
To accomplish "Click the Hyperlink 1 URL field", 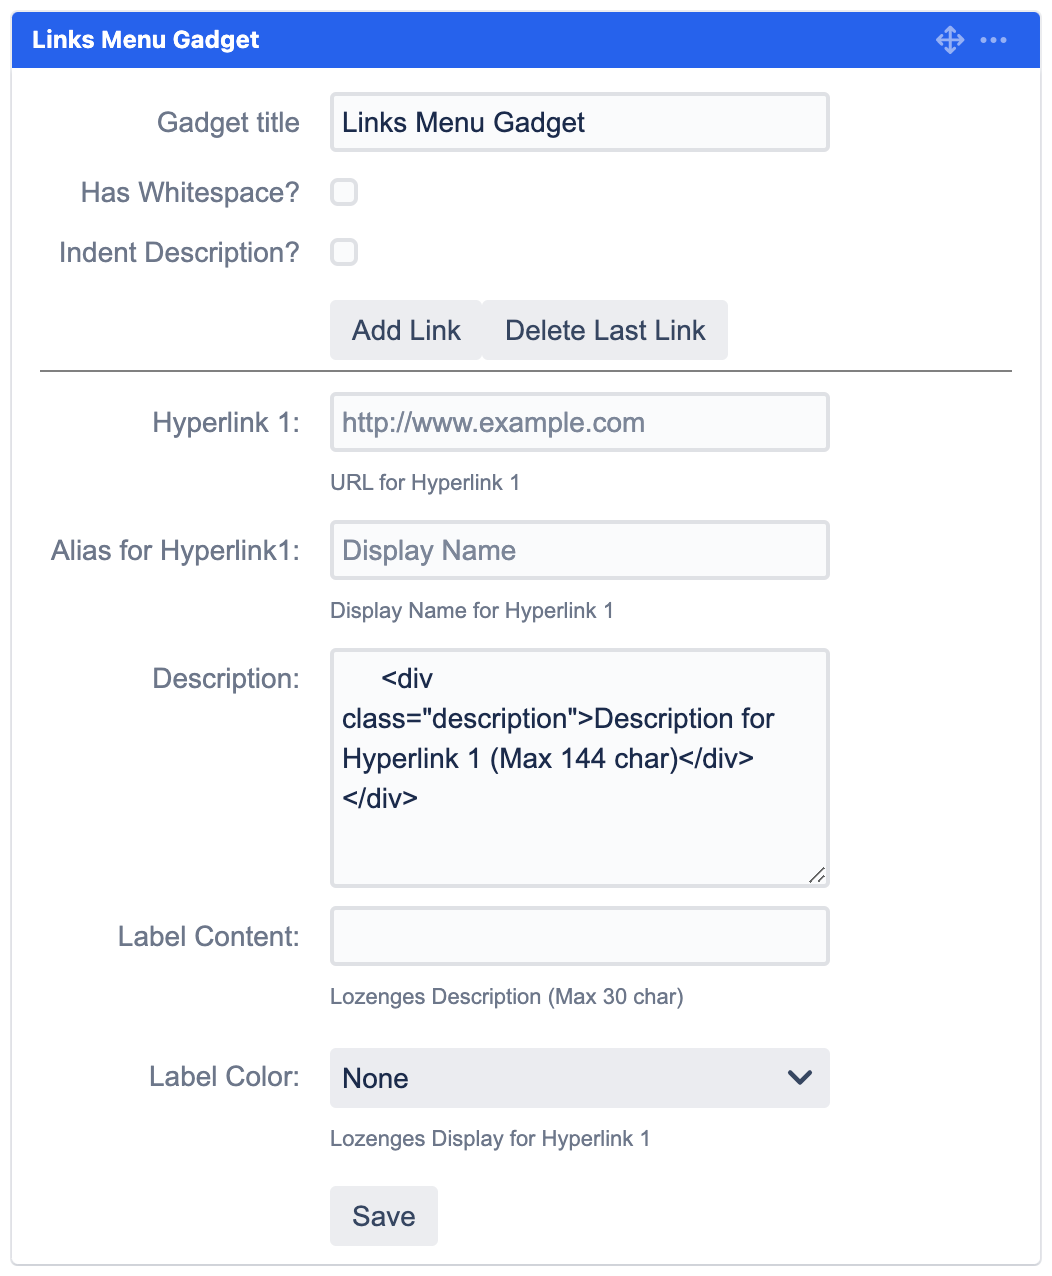I will tap(579, 422).
